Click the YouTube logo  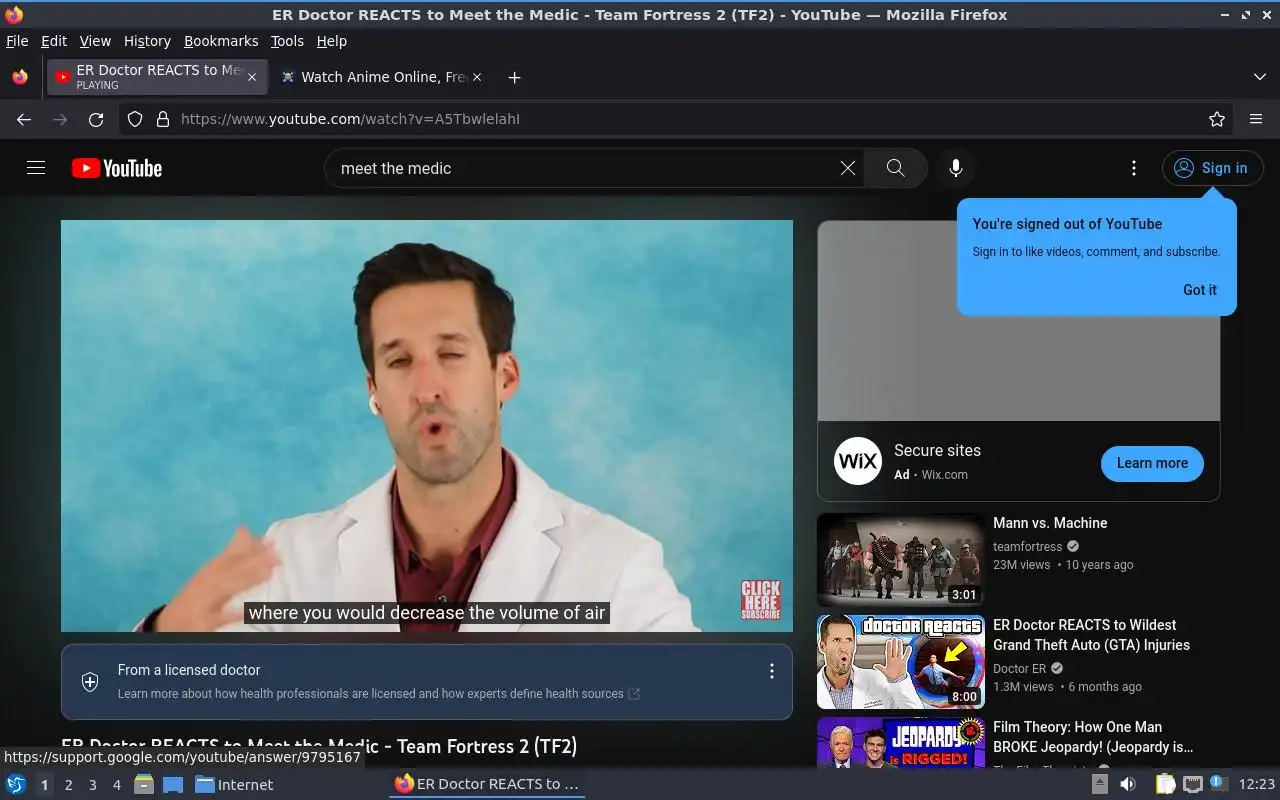[x=117, y=168]
